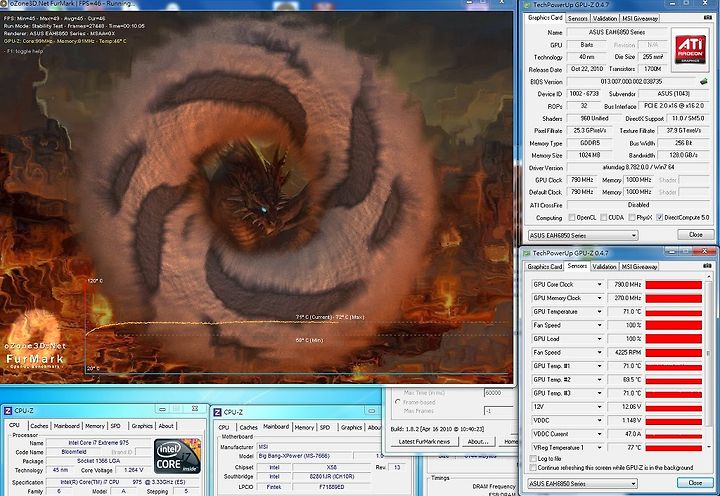Click the title bar icon of the GPU-Z card-info window

click(526, 5)
